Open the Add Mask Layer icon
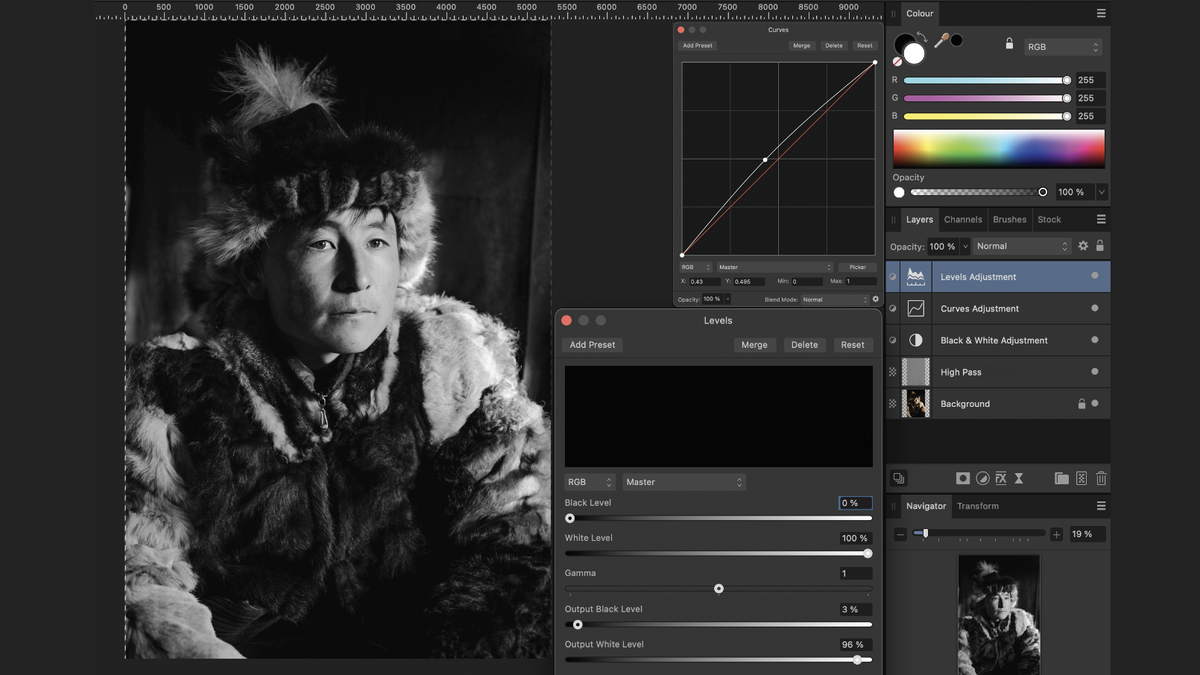This screenshot has height=675, width=1200. pyautogui.click(x=962, y=478)
